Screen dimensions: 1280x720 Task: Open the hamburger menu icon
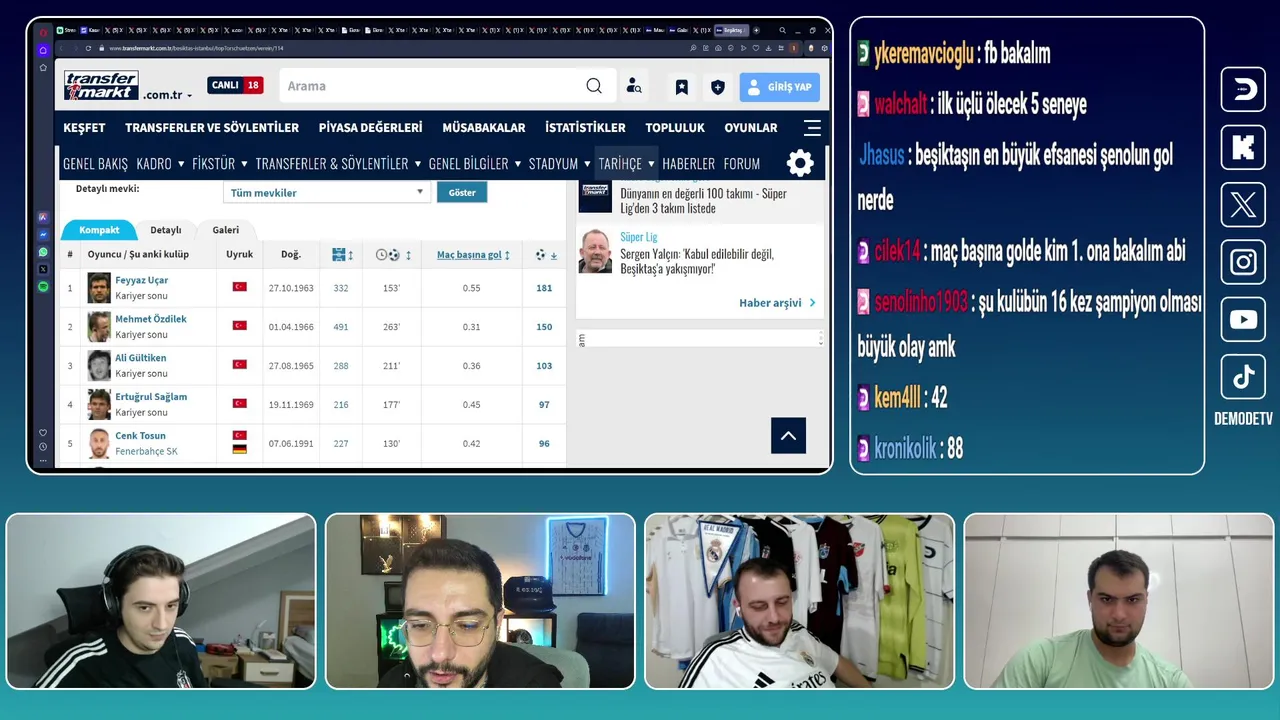click(x=813, y=127)
